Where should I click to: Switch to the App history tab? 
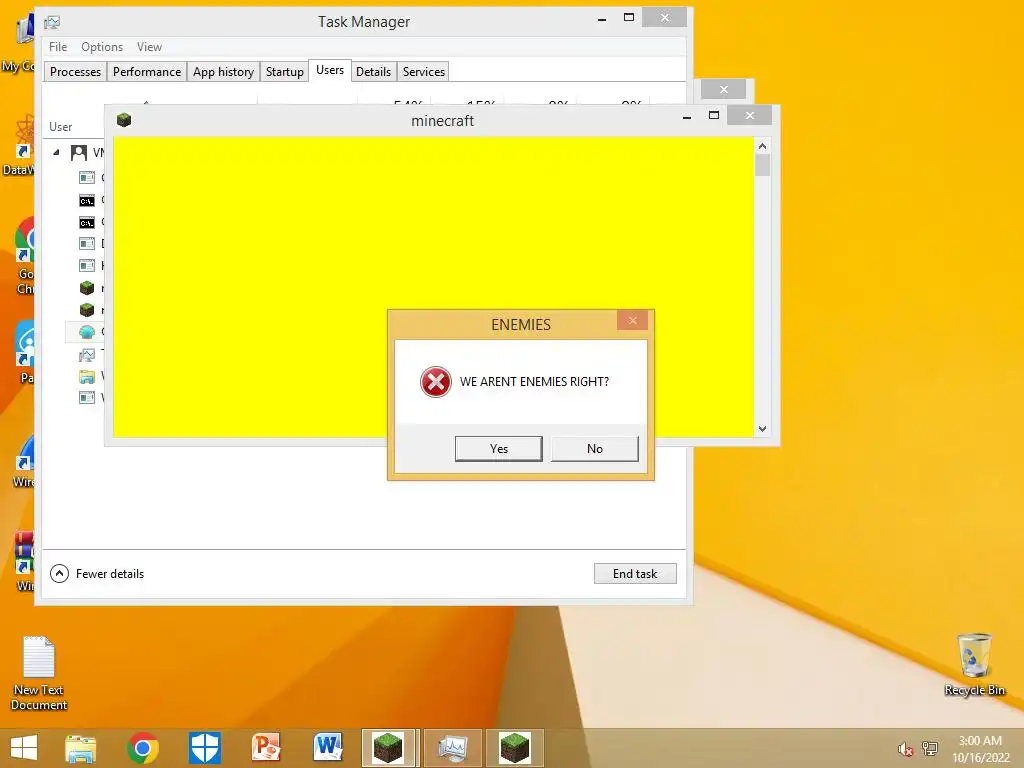pyautogui.click(x=223, y=72)
